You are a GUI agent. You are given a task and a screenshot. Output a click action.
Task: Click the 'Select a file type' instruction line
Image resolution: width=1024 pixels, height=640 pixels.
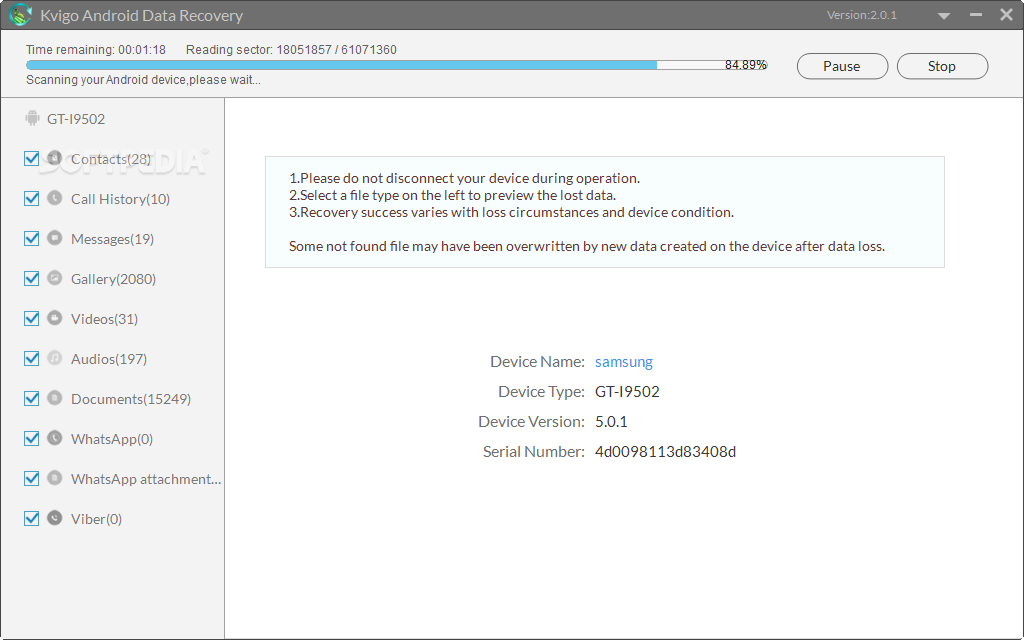tap(453, 195)
